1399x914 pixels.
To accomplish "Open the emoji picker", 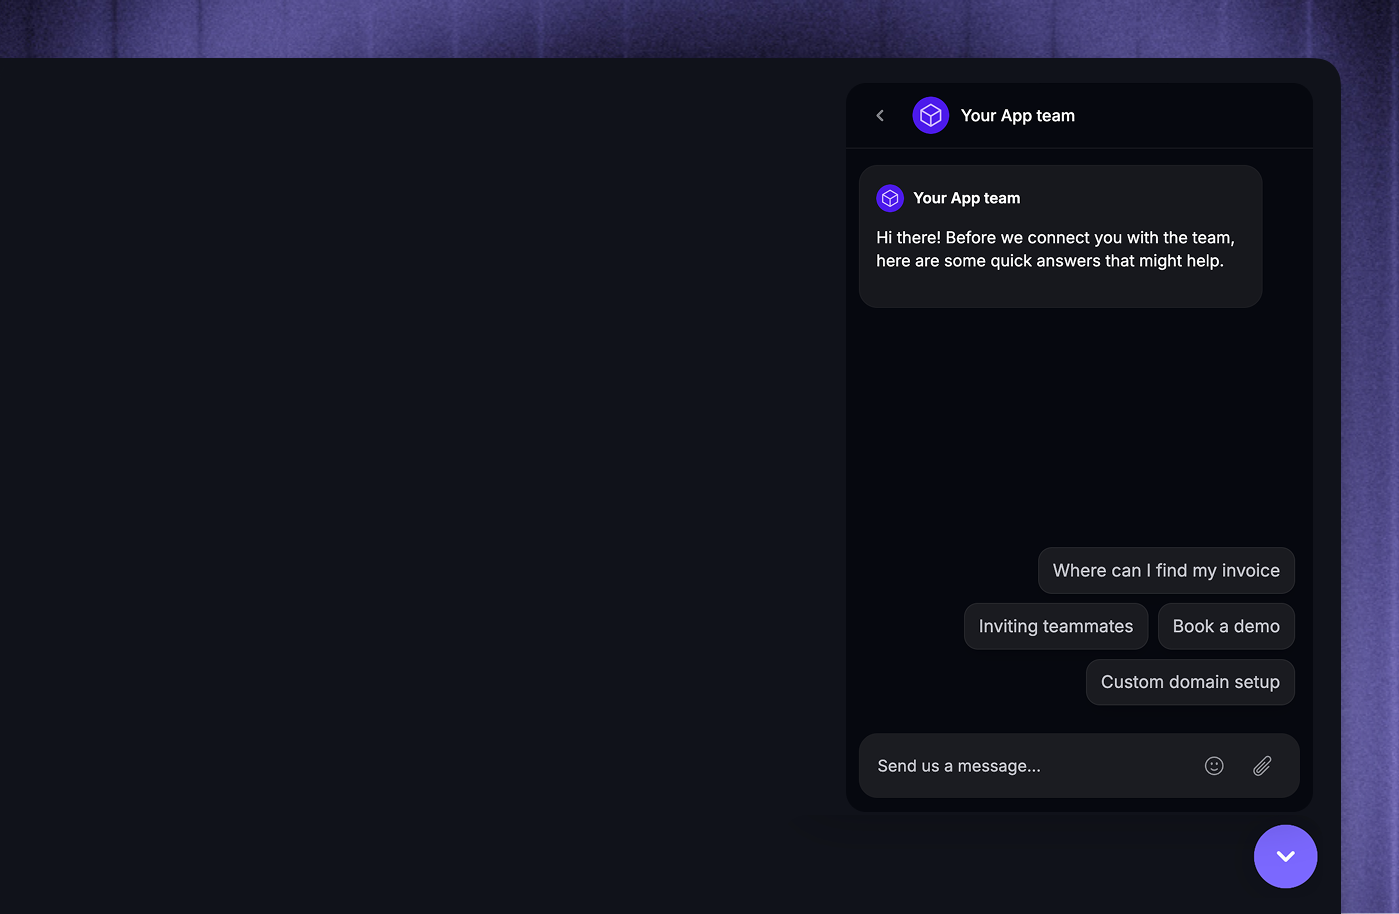I will [x=1214, y=766].
